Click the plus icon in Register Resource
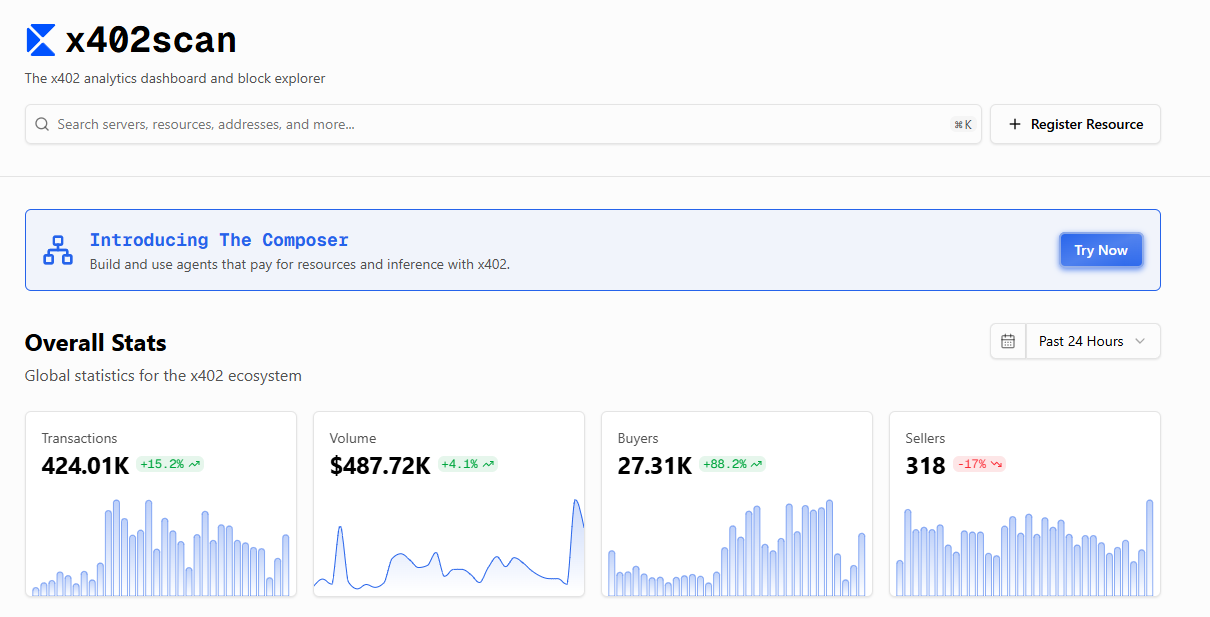Image resolution: width=1210 pixels, height=617 pixels. [1015, 125]
